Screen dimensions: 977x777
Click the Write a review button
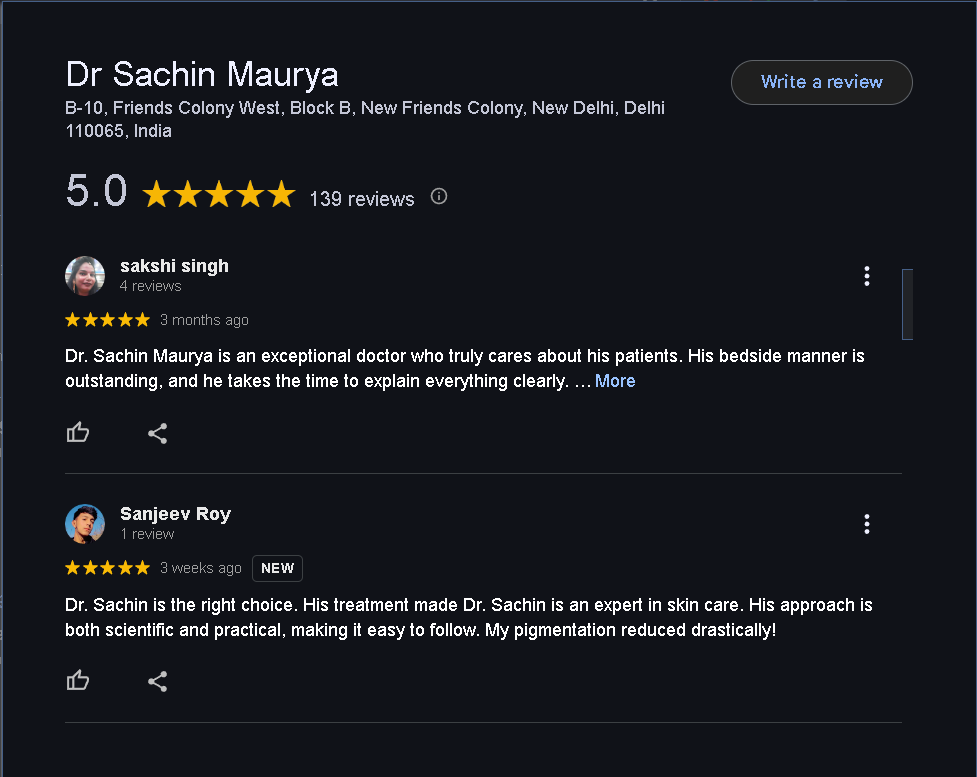click(x=821, y=82)
